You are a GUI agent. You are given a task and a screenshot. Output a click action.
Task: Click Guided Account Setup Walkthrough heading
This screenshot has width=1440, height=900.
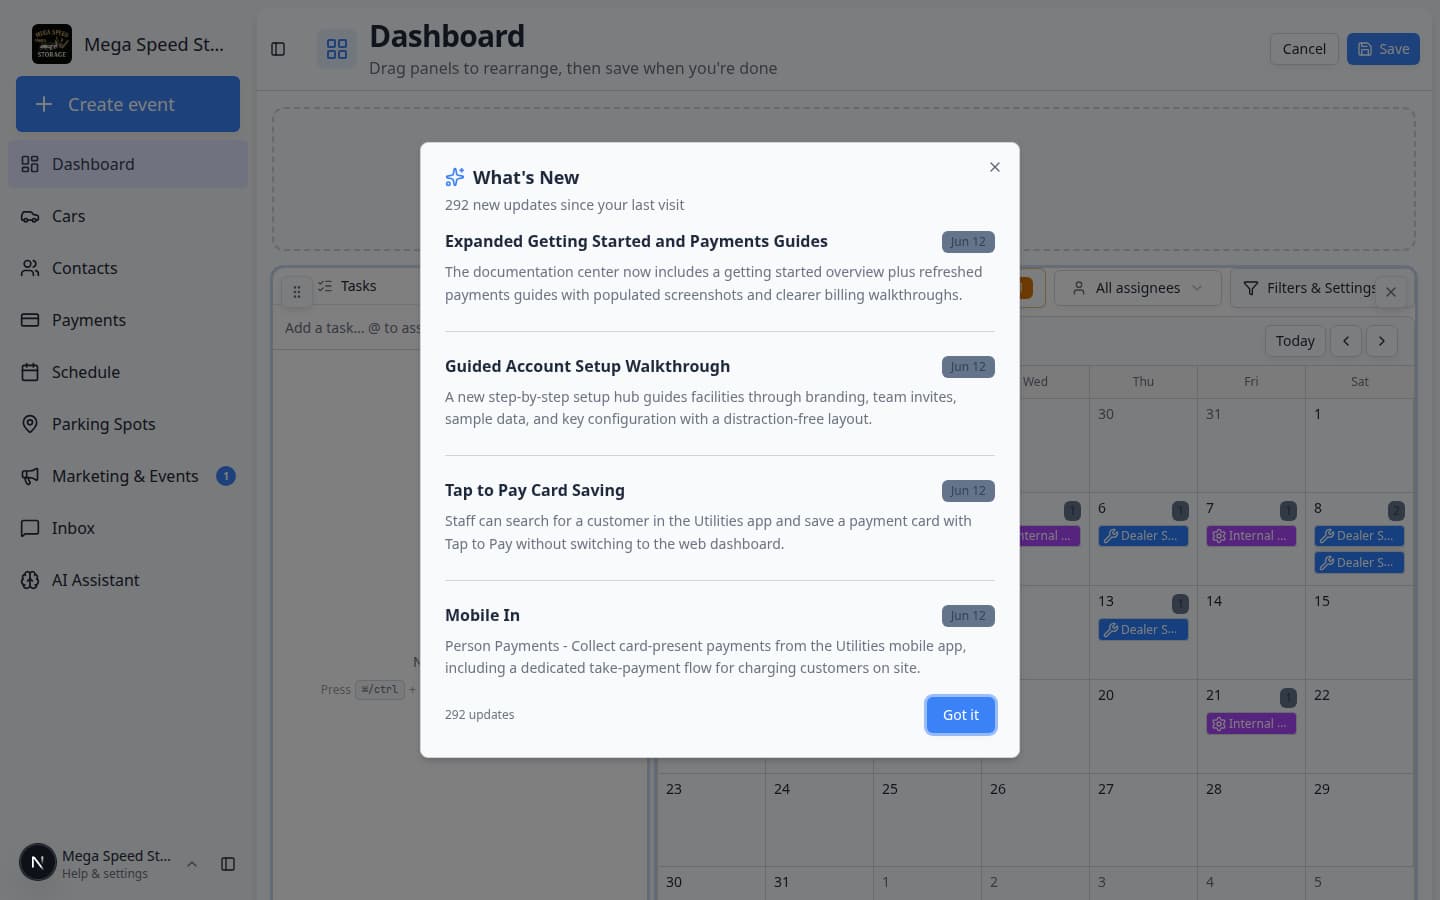coord(587,366)
